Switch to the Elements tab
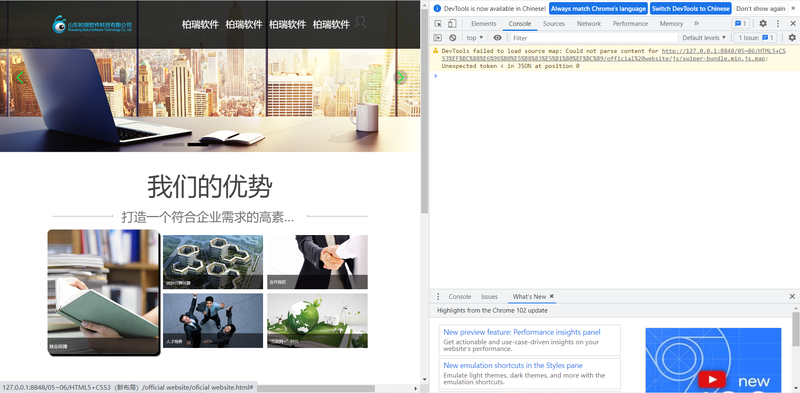This screenshot has height=393, width=800. [x=484, y=23]
